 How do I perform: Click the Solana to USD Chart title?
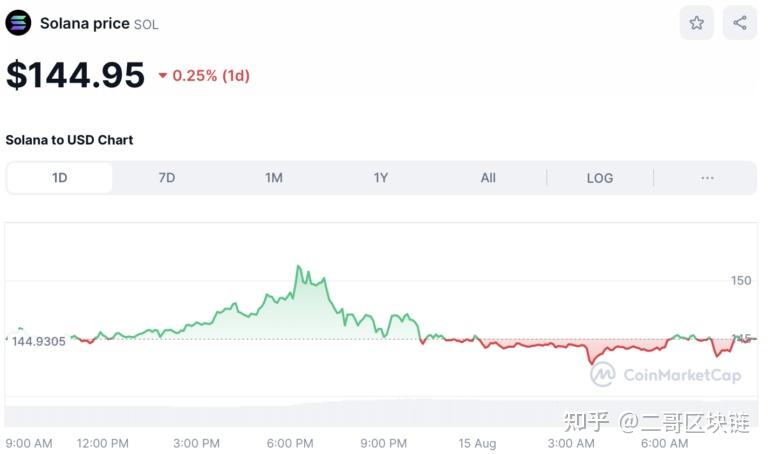click(70, 140)
